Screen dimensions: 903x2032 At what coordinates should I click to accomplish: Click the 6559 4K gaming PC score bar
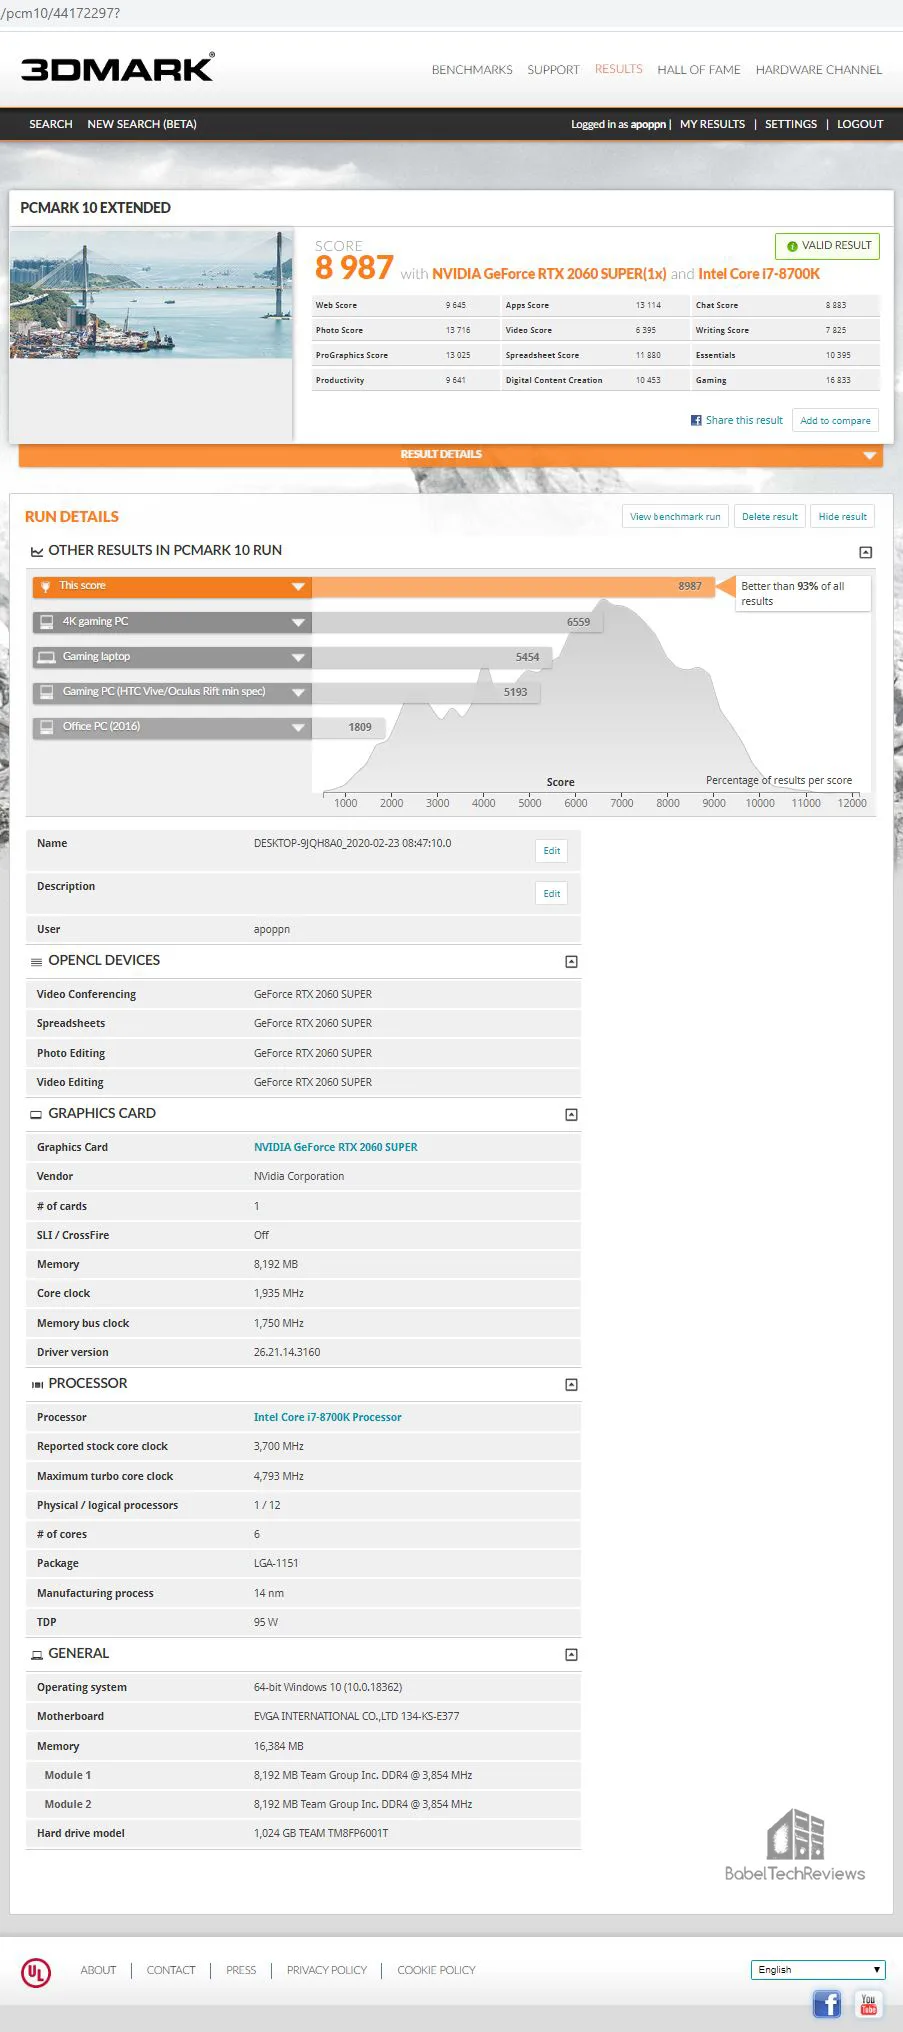click(x=458, y=622)
